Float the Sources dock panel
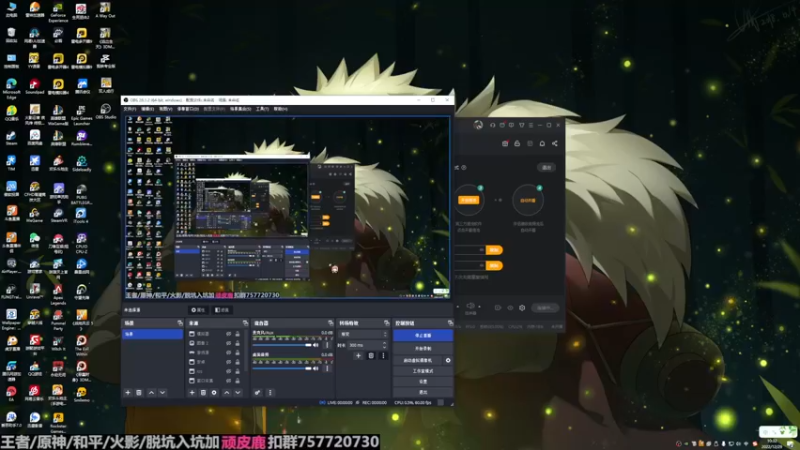 [245, 323]
